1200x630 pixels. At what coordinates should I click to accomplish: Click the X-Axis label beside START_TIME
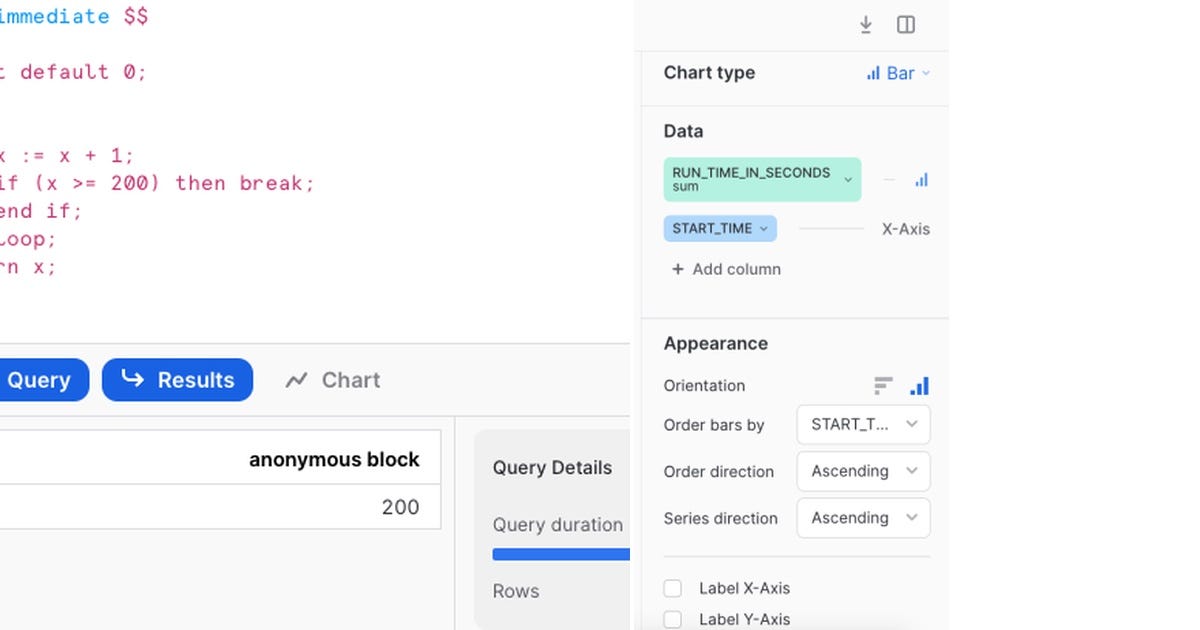(x=906, y=229)
